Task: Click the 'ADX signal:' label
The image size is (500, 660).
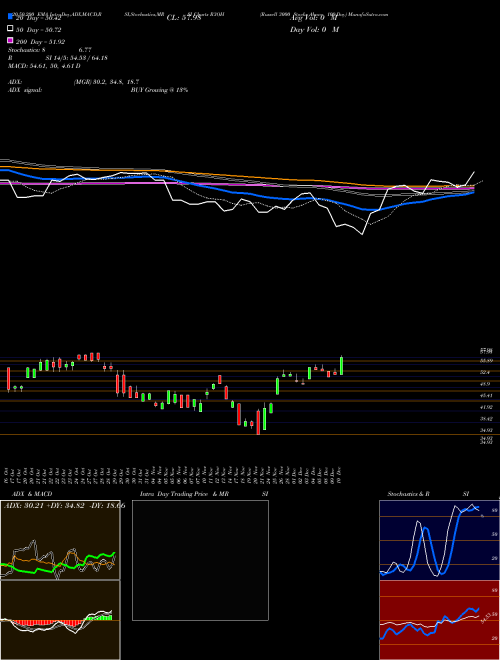Action: (x=25, y=90)
